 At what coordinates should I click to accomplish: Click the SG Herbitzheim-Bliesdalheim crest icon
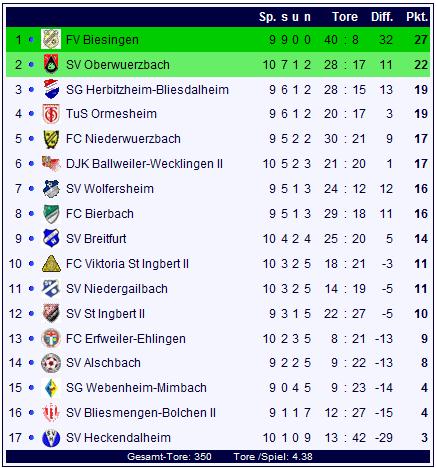pos(51,89)
